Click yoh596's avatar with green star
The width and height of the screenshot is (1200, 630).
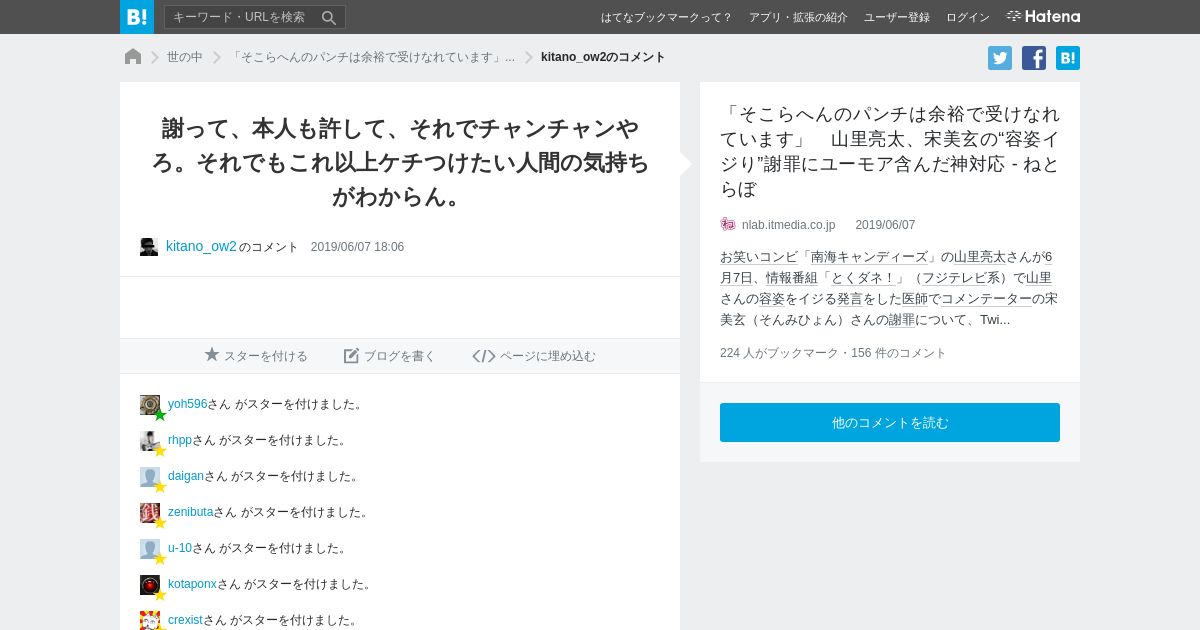click(x=150, y=405)
